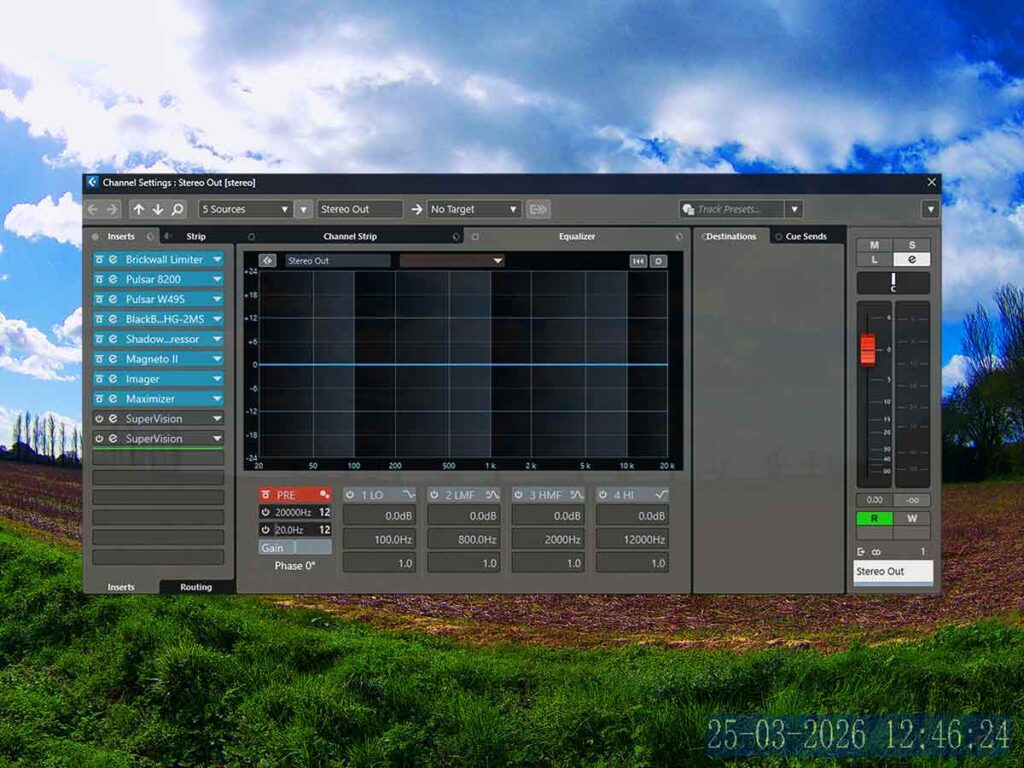The height and width of the screenshot is (768, 1024).
Task: Click the reset equalizer icon above the graph
Action: pos(638,261)
